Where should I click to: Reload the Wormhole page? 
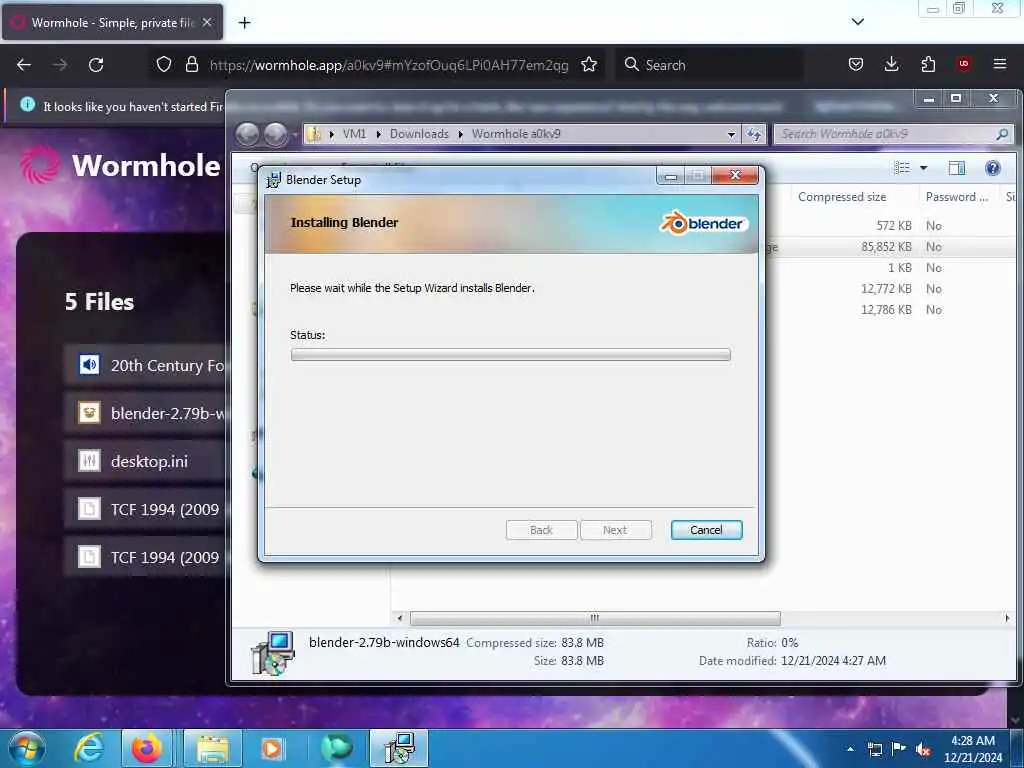[96, 65]
